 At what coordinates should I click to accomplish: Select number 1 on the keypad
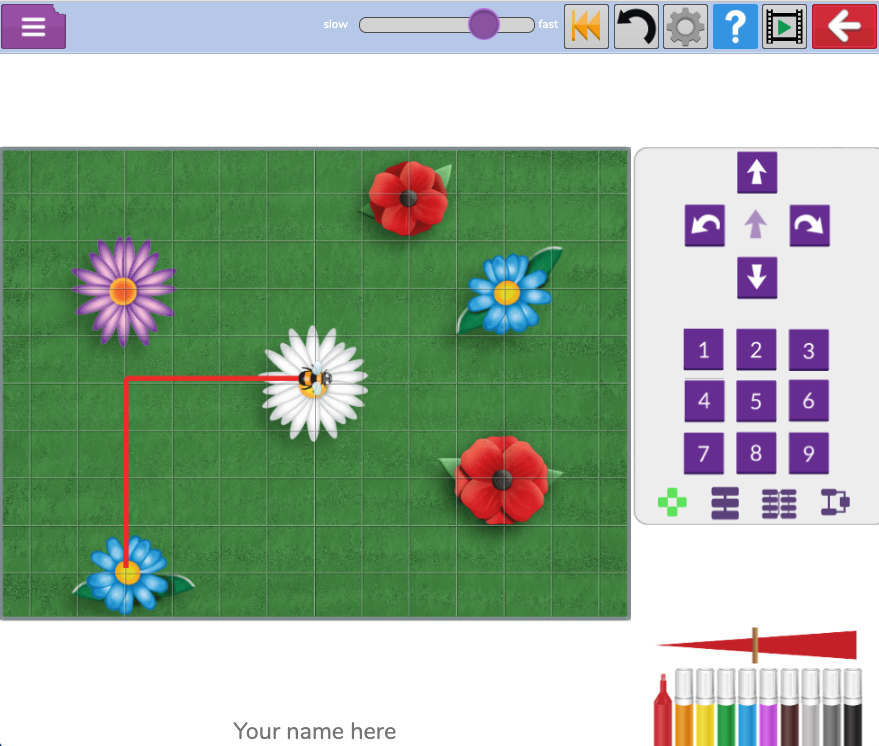704,350
